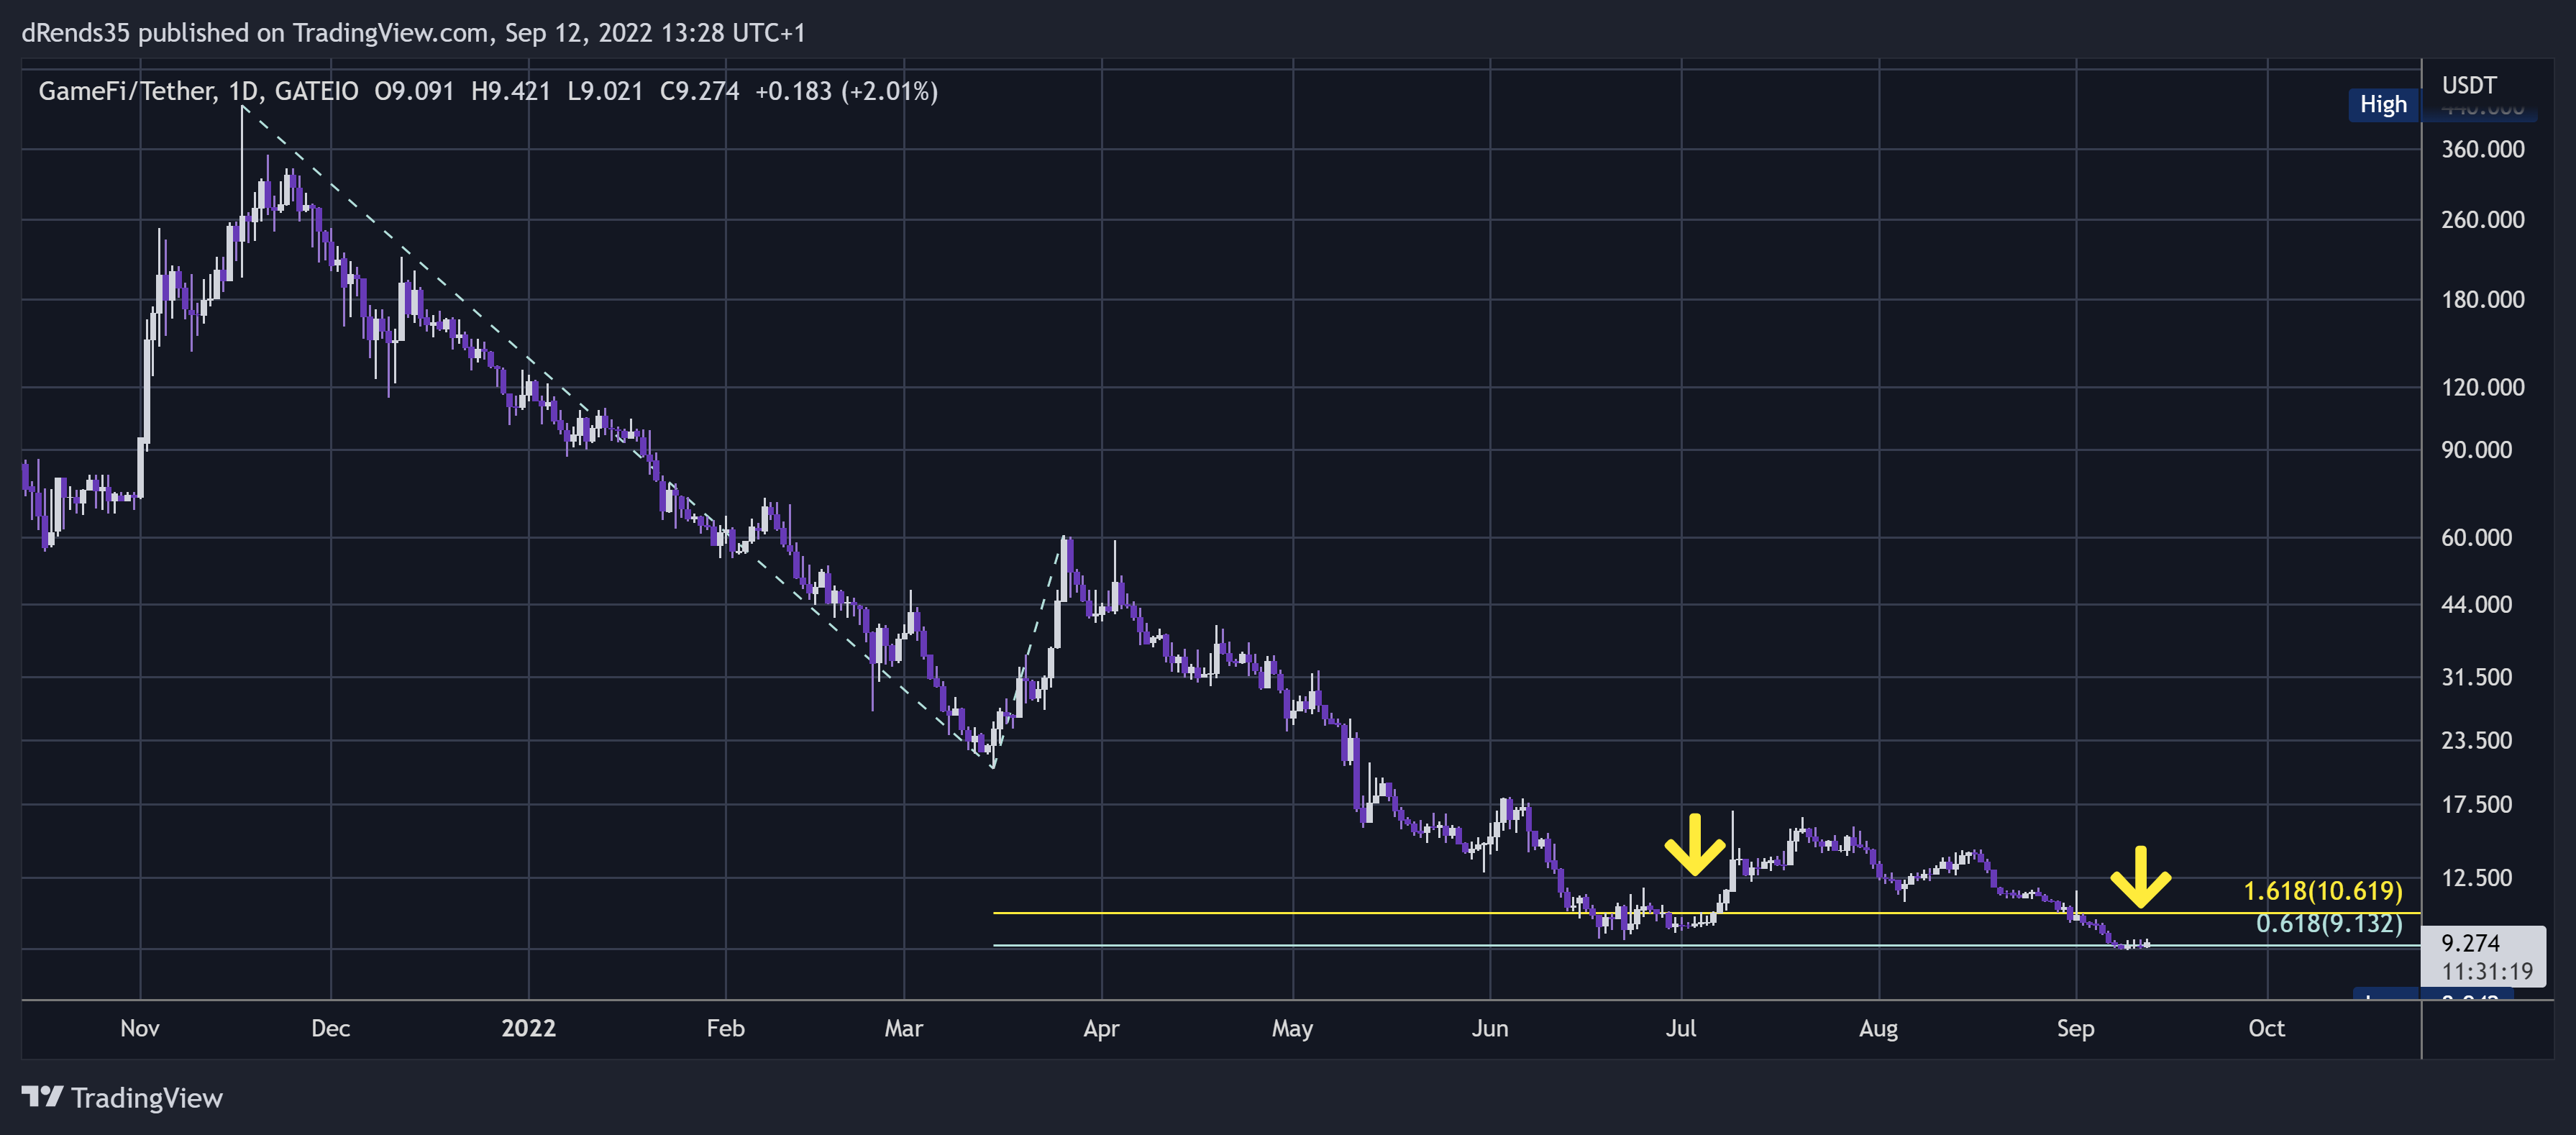Click the USDT currency label
This screenshot has height=1135, width=2576.
tap(2469, 85)
